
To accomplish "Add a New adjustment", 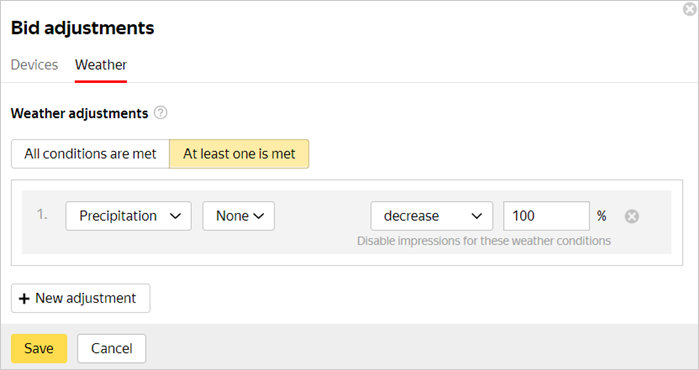I will (x=81, y=298).
